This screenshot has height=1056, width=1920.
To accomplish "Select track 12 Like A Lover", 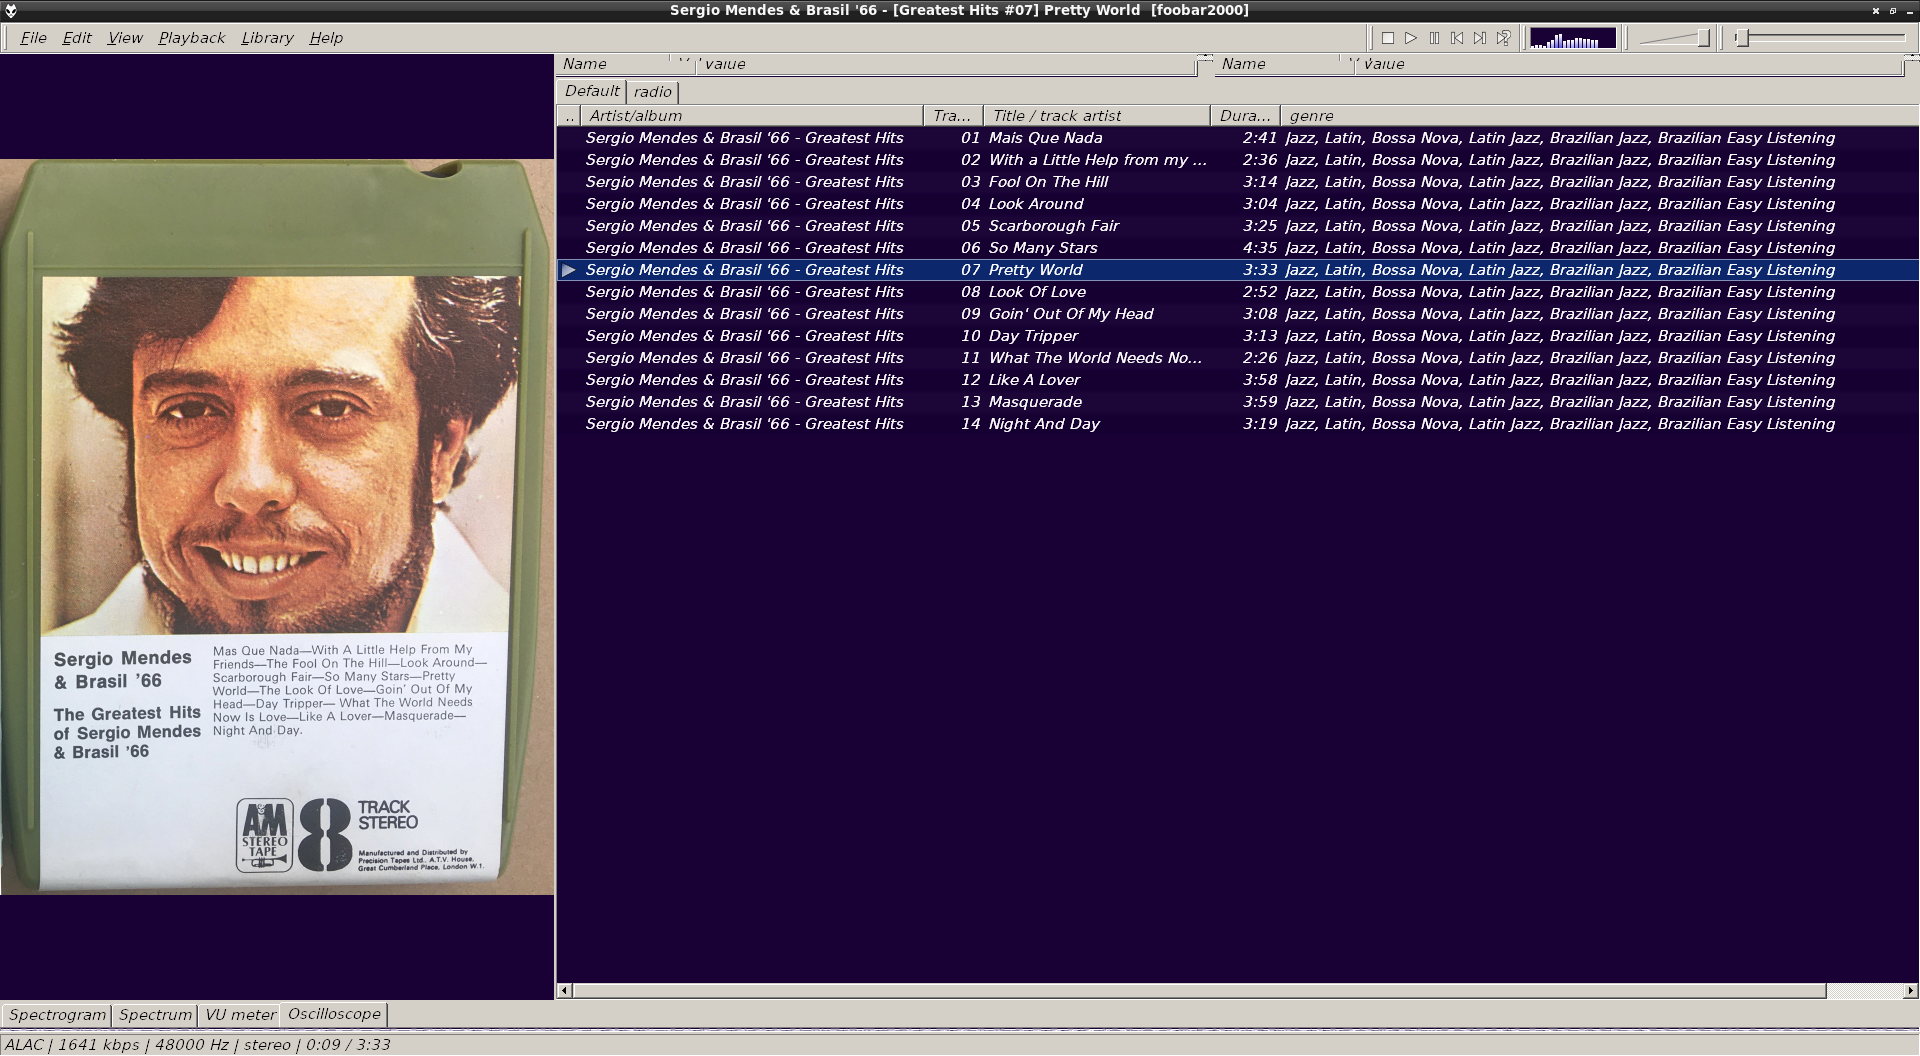I will click(x=1237, y=380).
